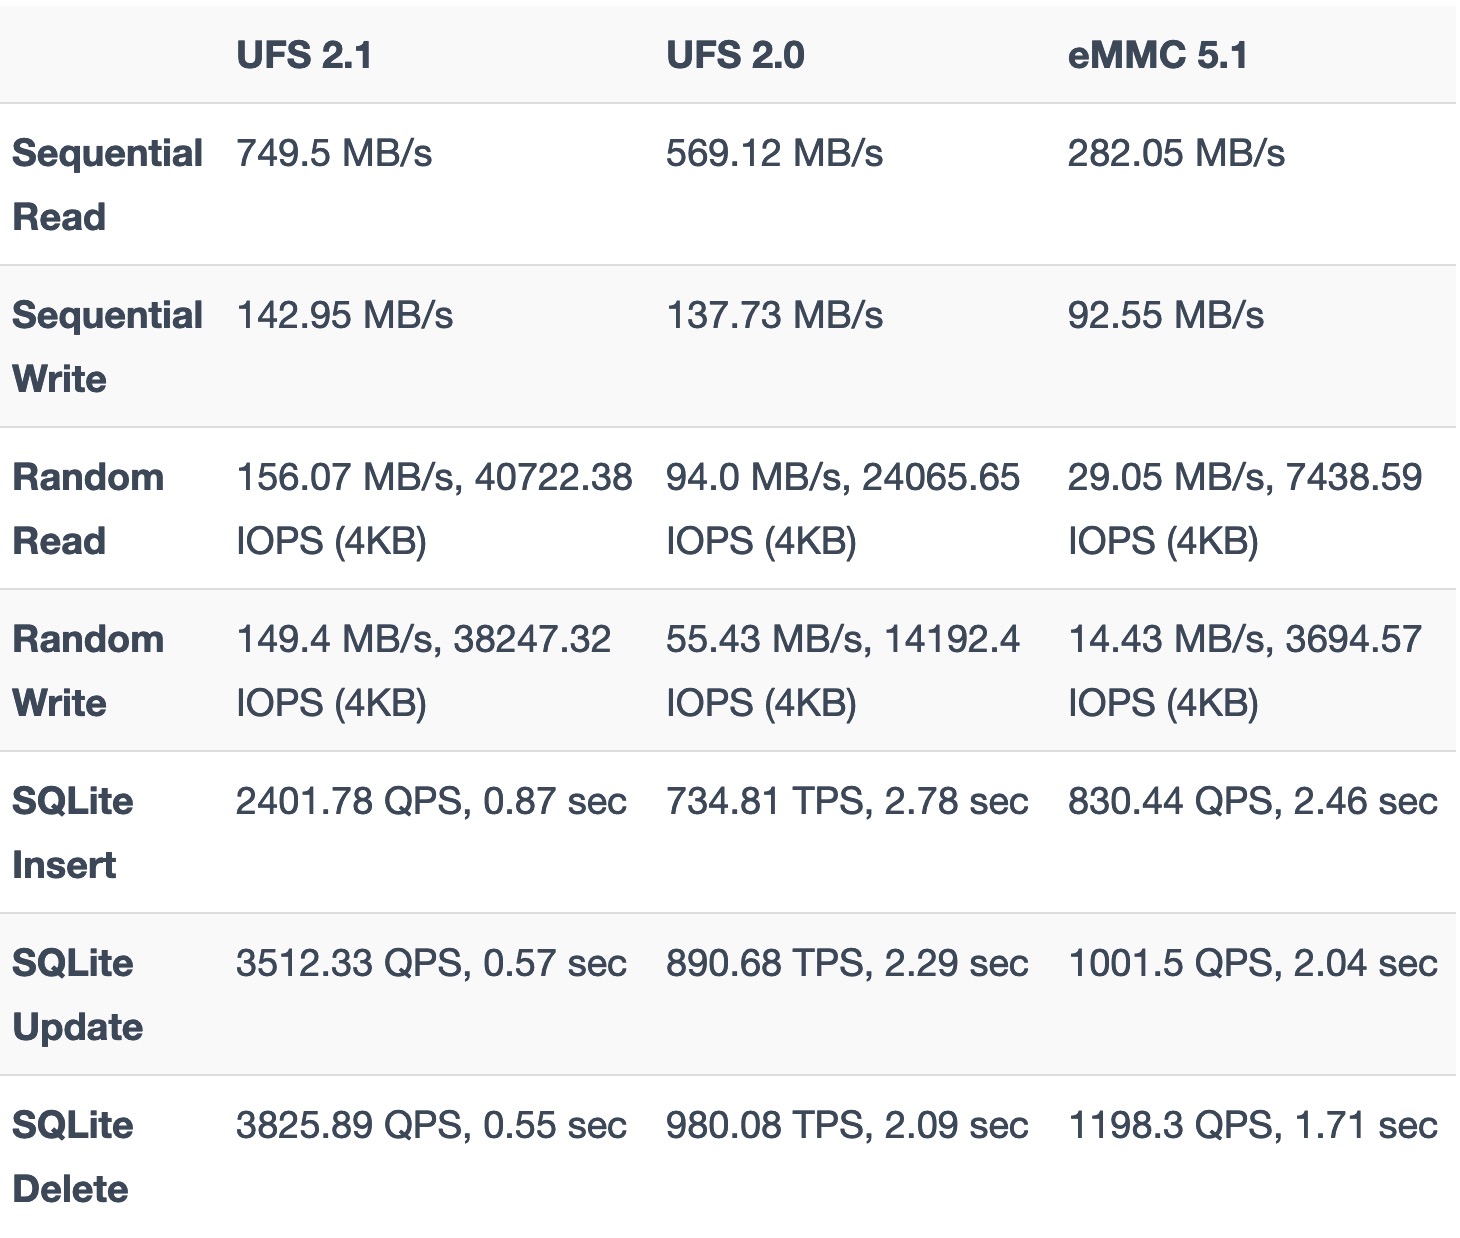Click the SQLite Delete row label

(72, 1157)
